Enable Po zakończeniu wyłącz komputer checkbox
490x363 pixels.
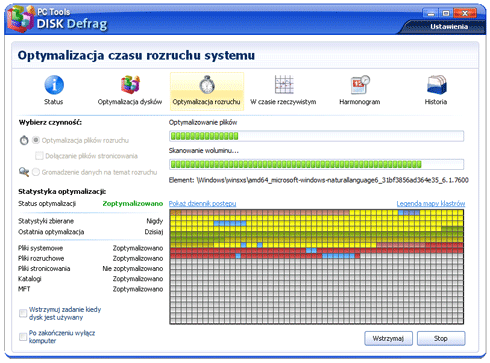pos(23,337)
